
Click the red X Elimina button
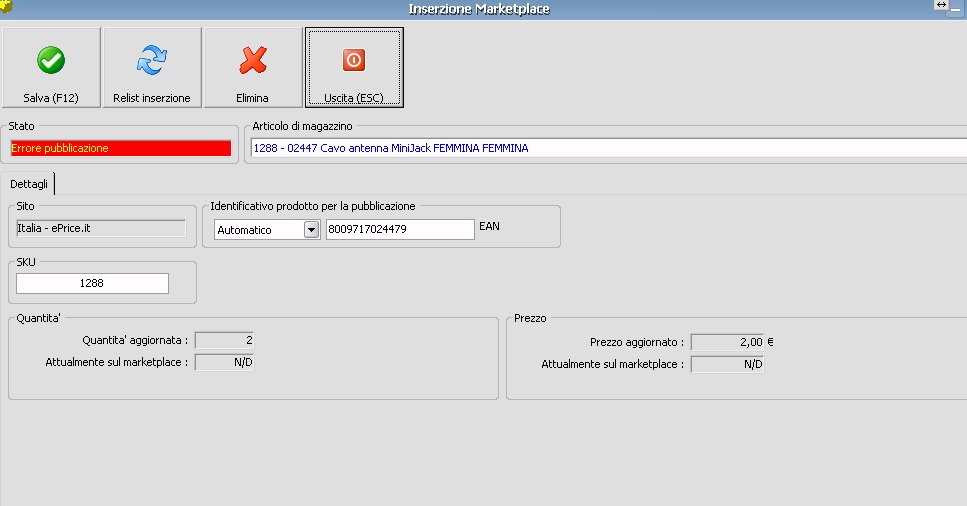click(x=253, y=67)
